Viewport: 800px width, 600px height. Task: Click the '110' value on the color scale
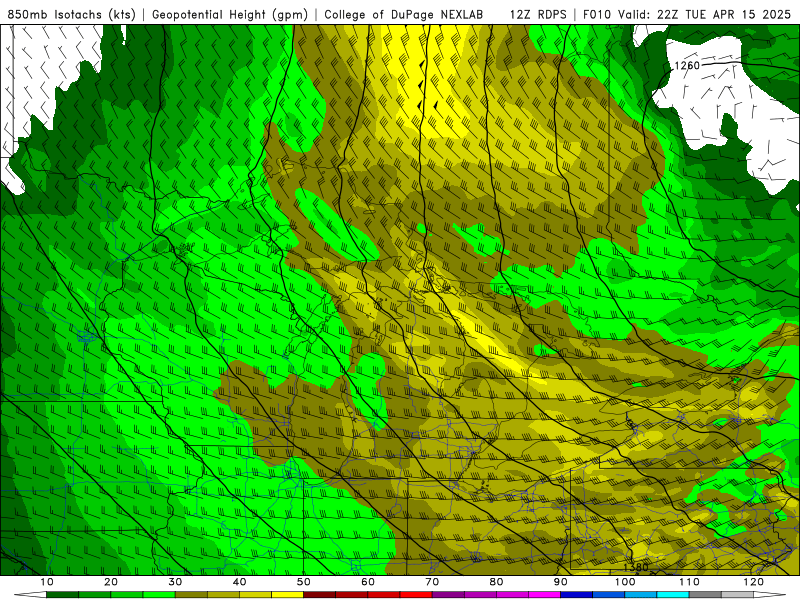click(x=689, y=582)
